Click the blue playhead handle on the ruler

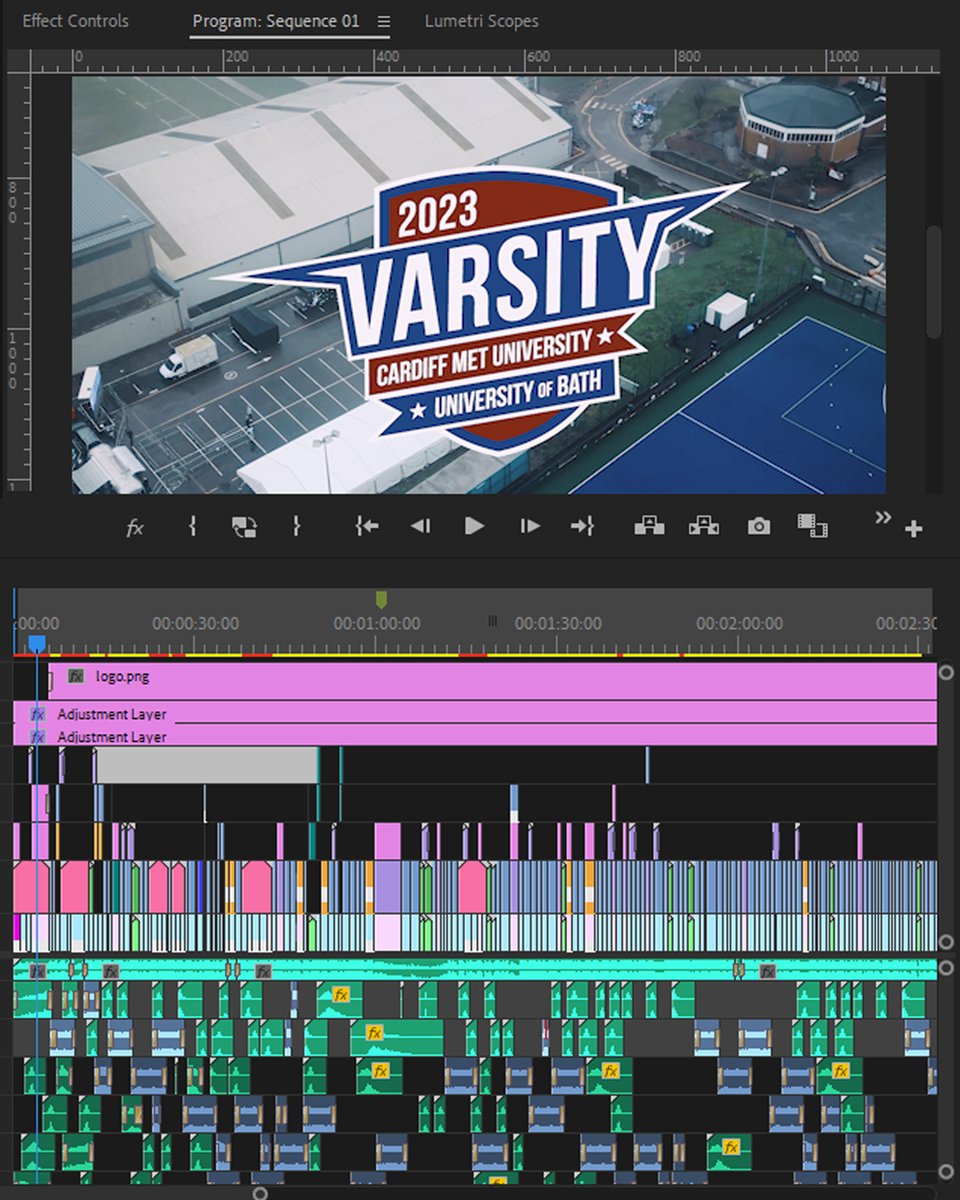tap(36, 644)
